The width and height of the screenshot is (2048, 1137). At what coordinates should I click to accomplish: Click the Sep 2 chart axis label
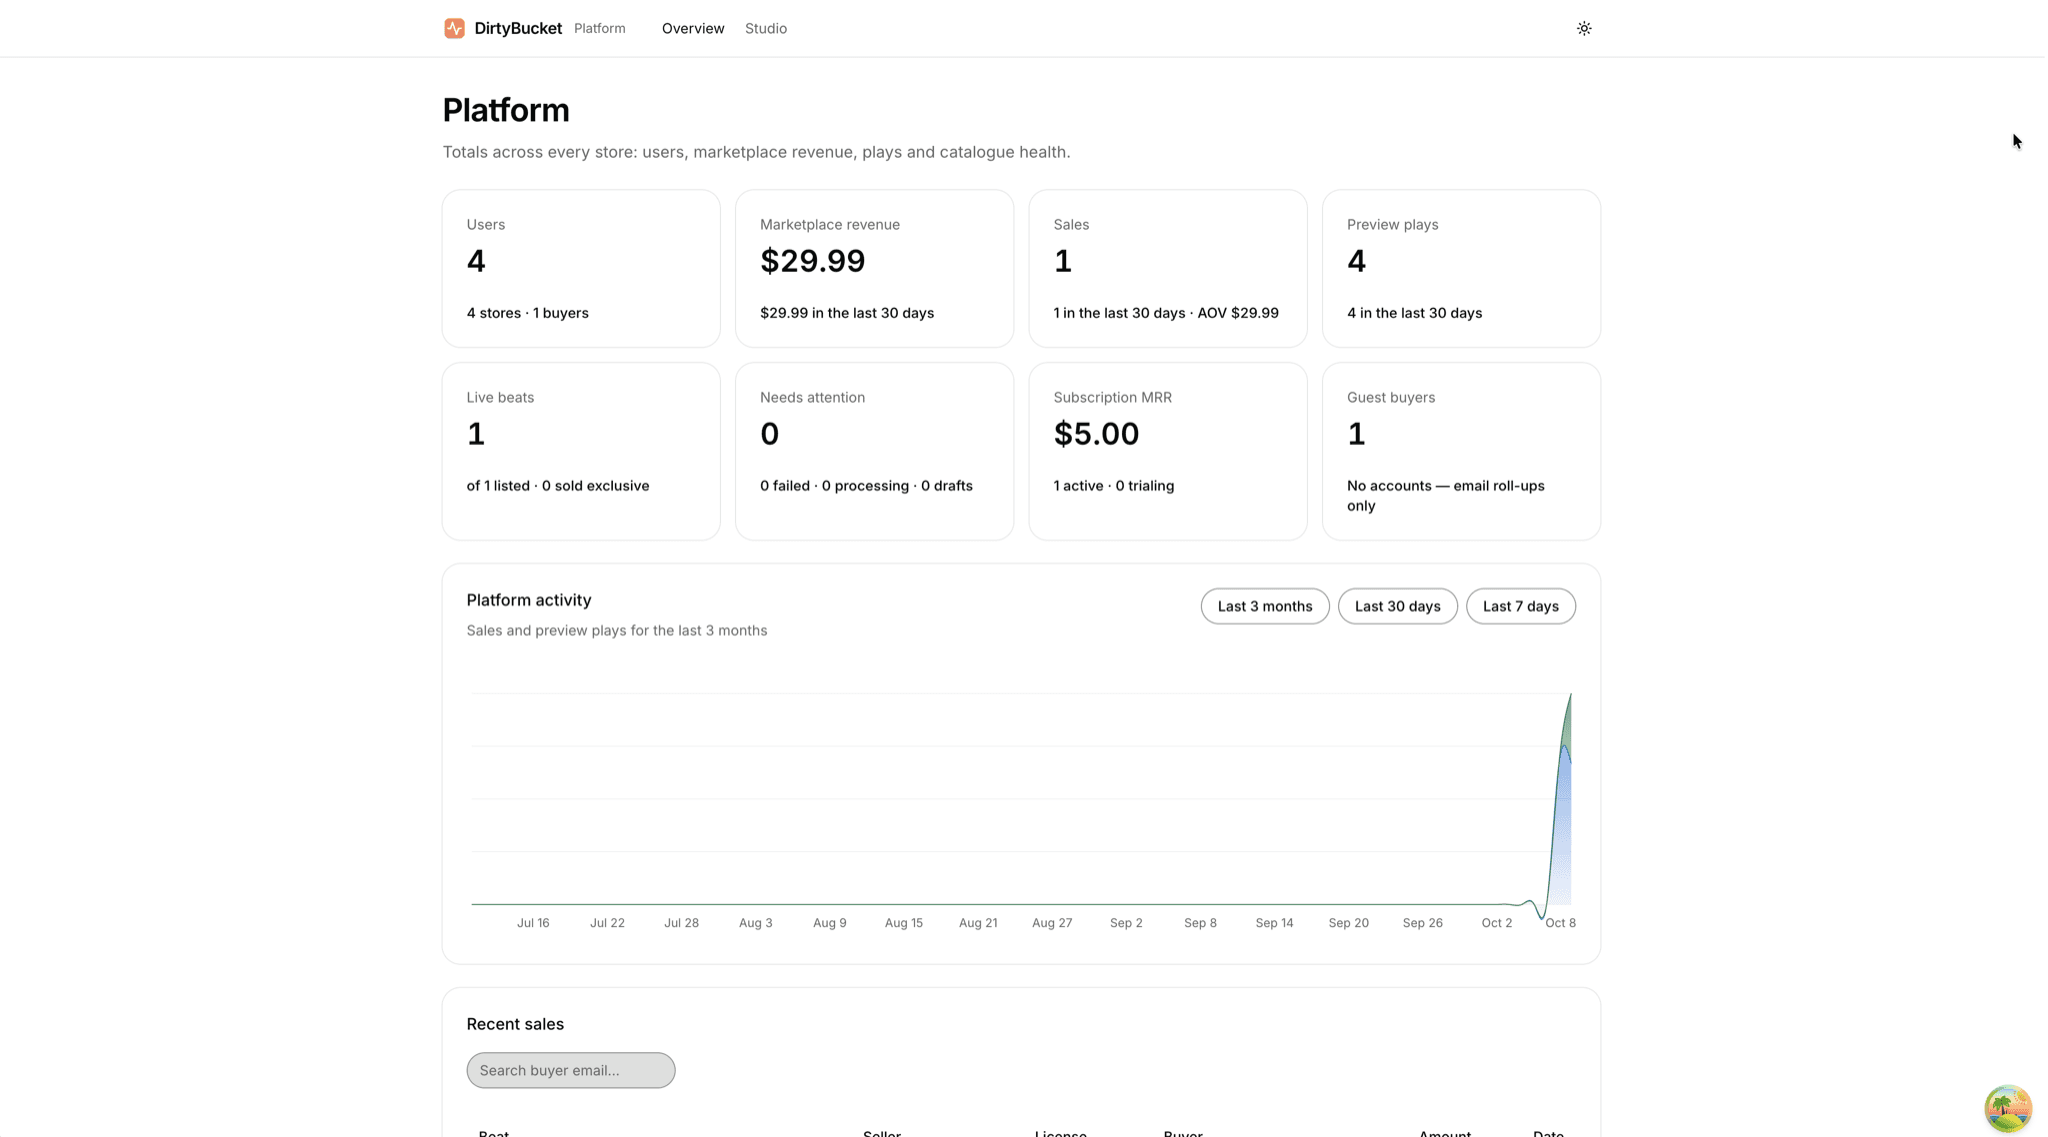(x=1126, y=923)
